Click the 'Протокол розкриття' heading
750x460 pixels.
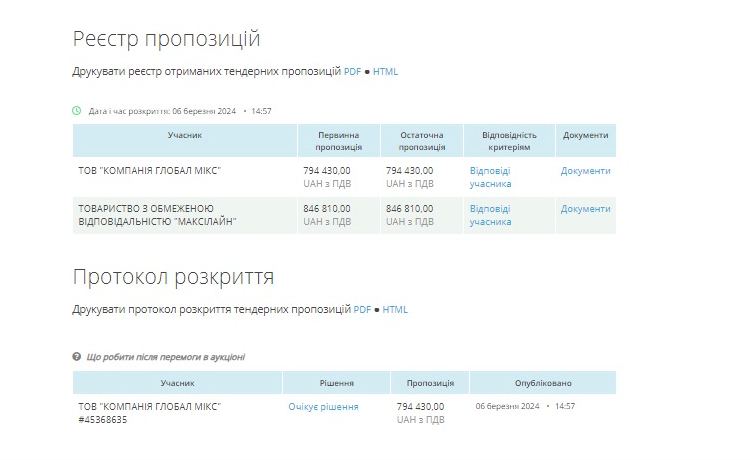[x=173, y=277]
